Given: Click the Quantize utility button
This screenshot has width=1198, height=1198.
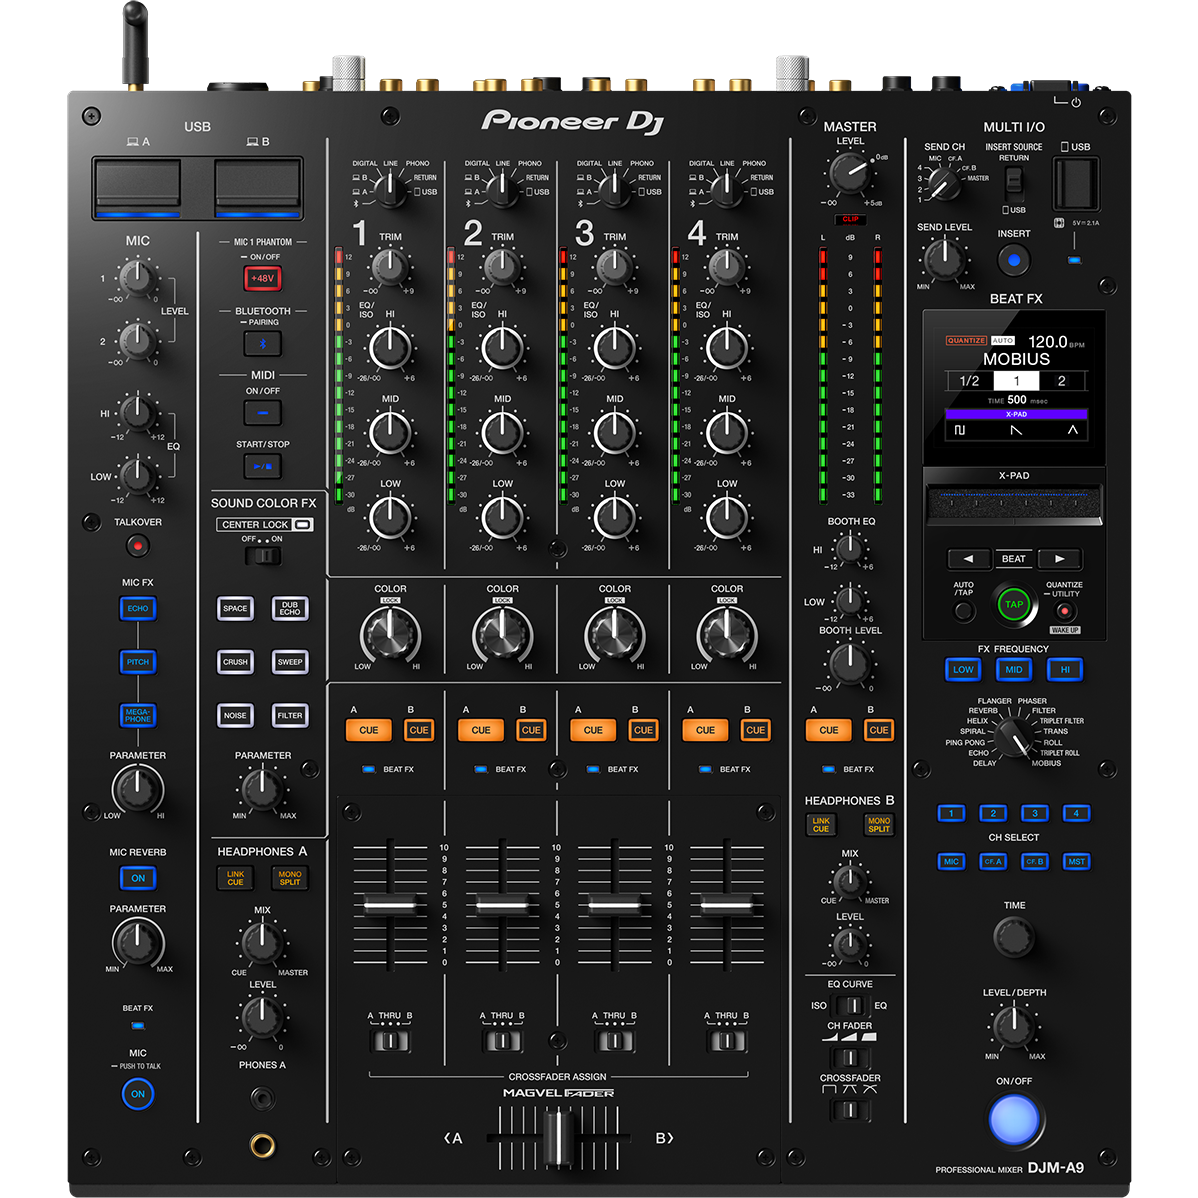Looking at the screenshot, I should tap(1064, 611).
